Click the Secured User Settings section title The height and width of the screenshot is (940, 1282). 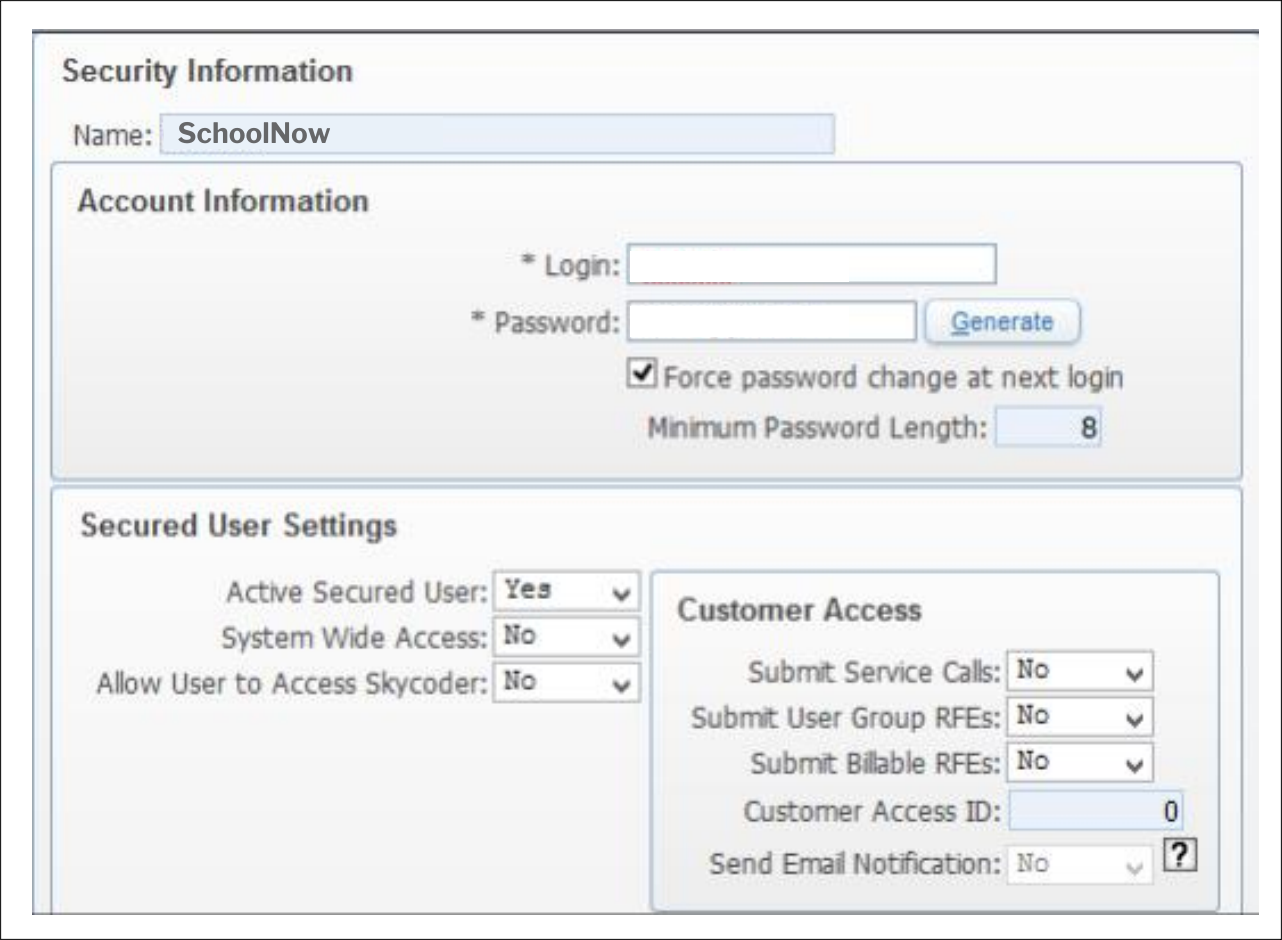click(x=238, y=526)
